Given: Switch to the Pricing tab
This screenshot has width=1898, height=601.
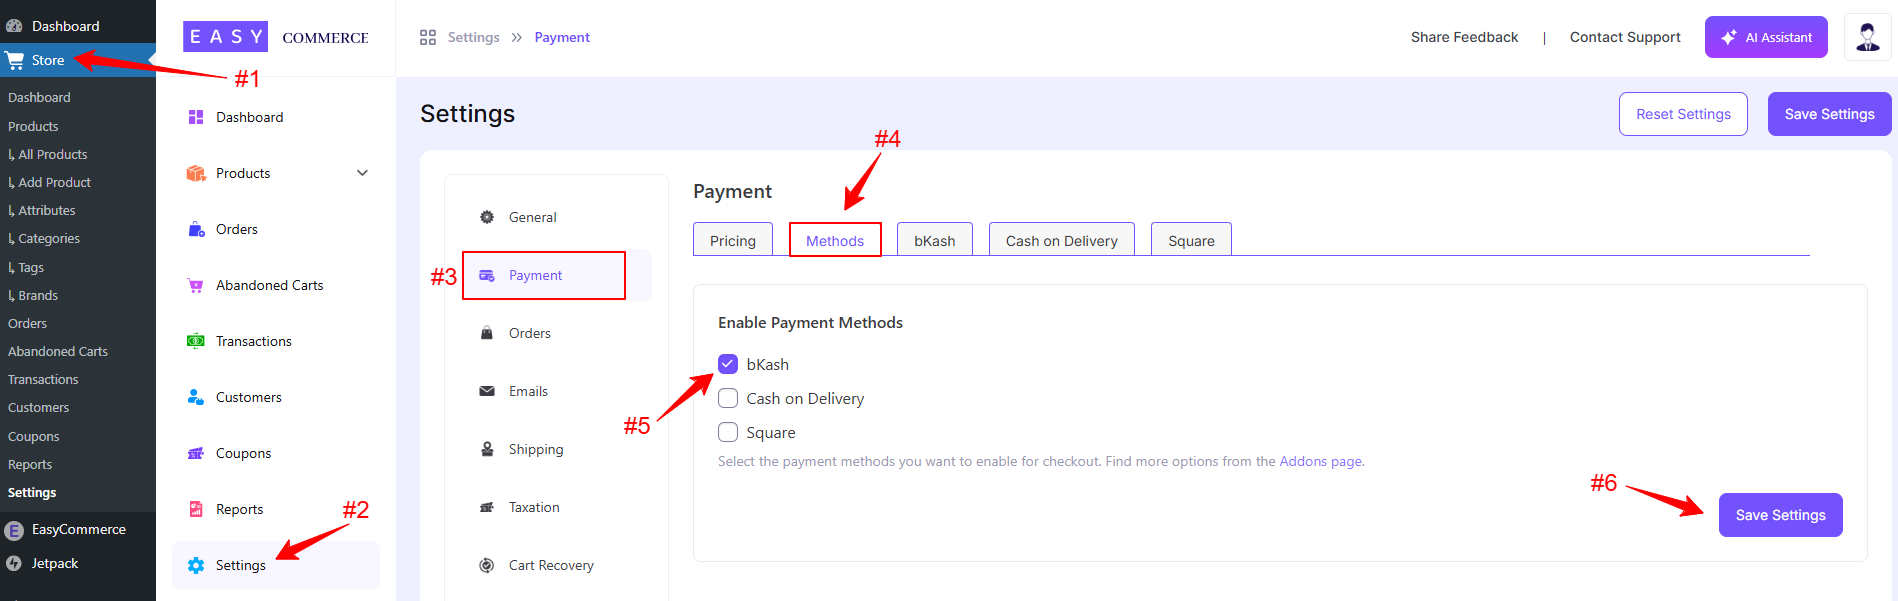Looking at the screenshot, I should click(x=733, y=240).
